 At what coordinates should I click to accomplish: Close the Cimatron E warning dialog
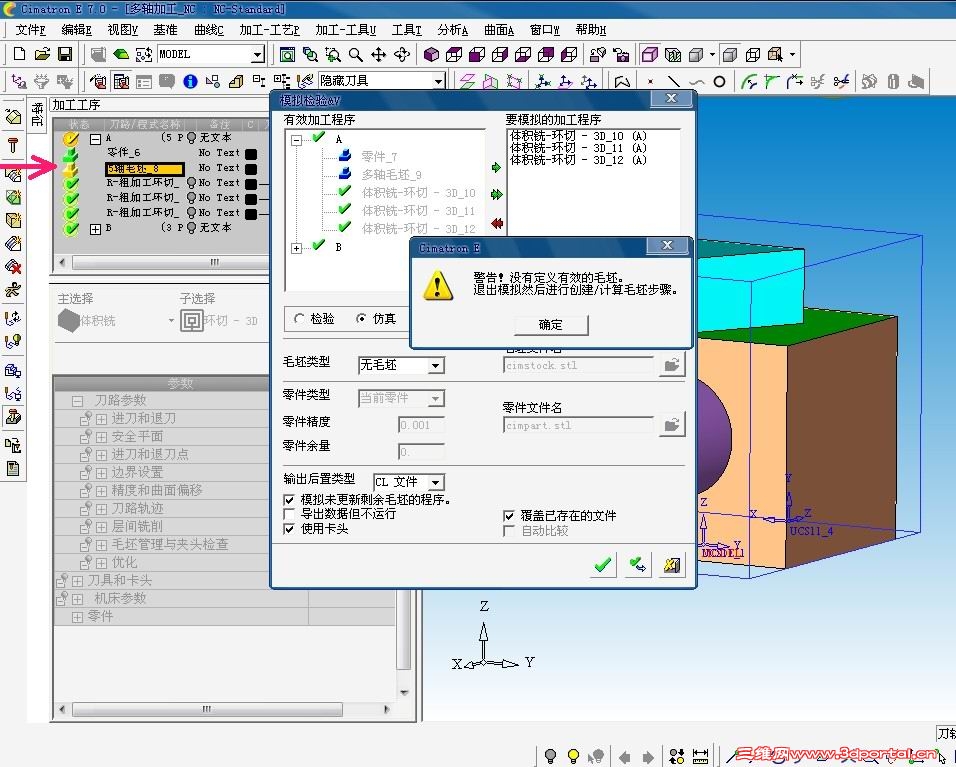pos(667,246)
